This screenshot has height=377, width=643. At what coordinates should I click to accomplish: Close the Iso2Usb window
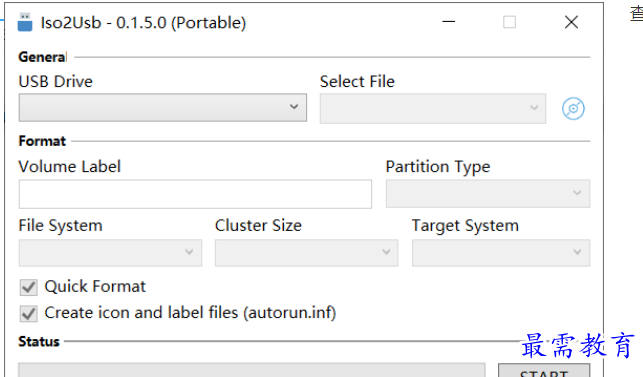[571, 22]
